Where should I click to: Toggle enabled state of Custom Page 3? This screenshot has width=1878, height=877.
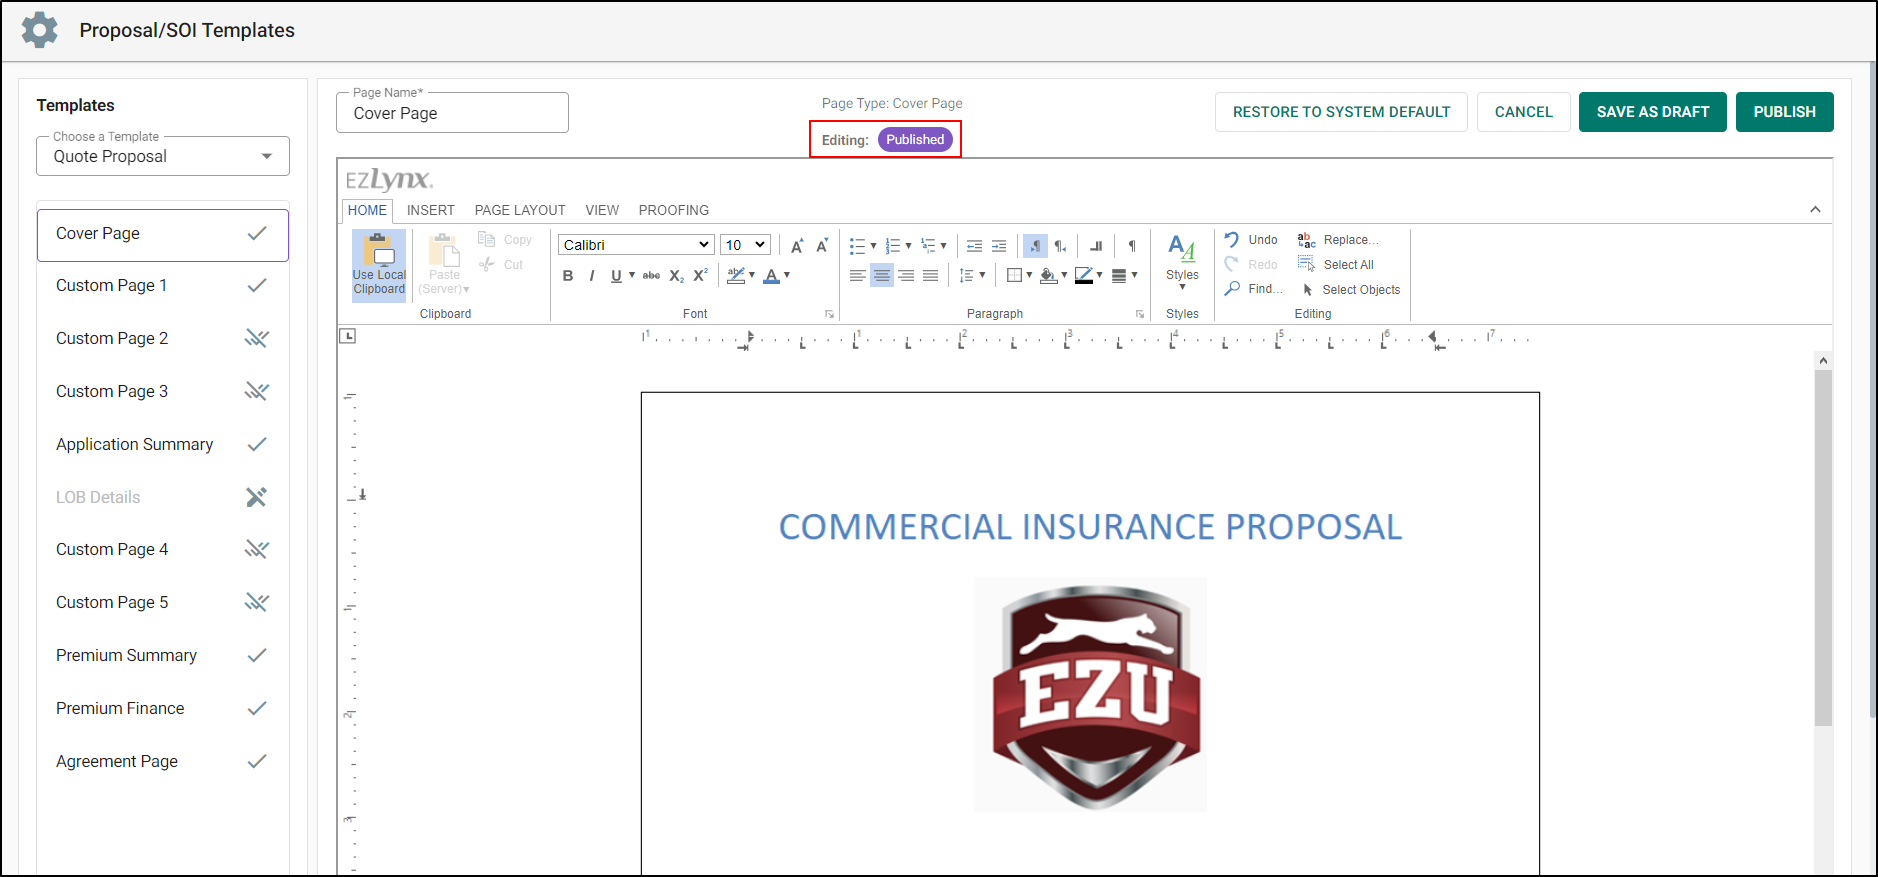[257, 391]
